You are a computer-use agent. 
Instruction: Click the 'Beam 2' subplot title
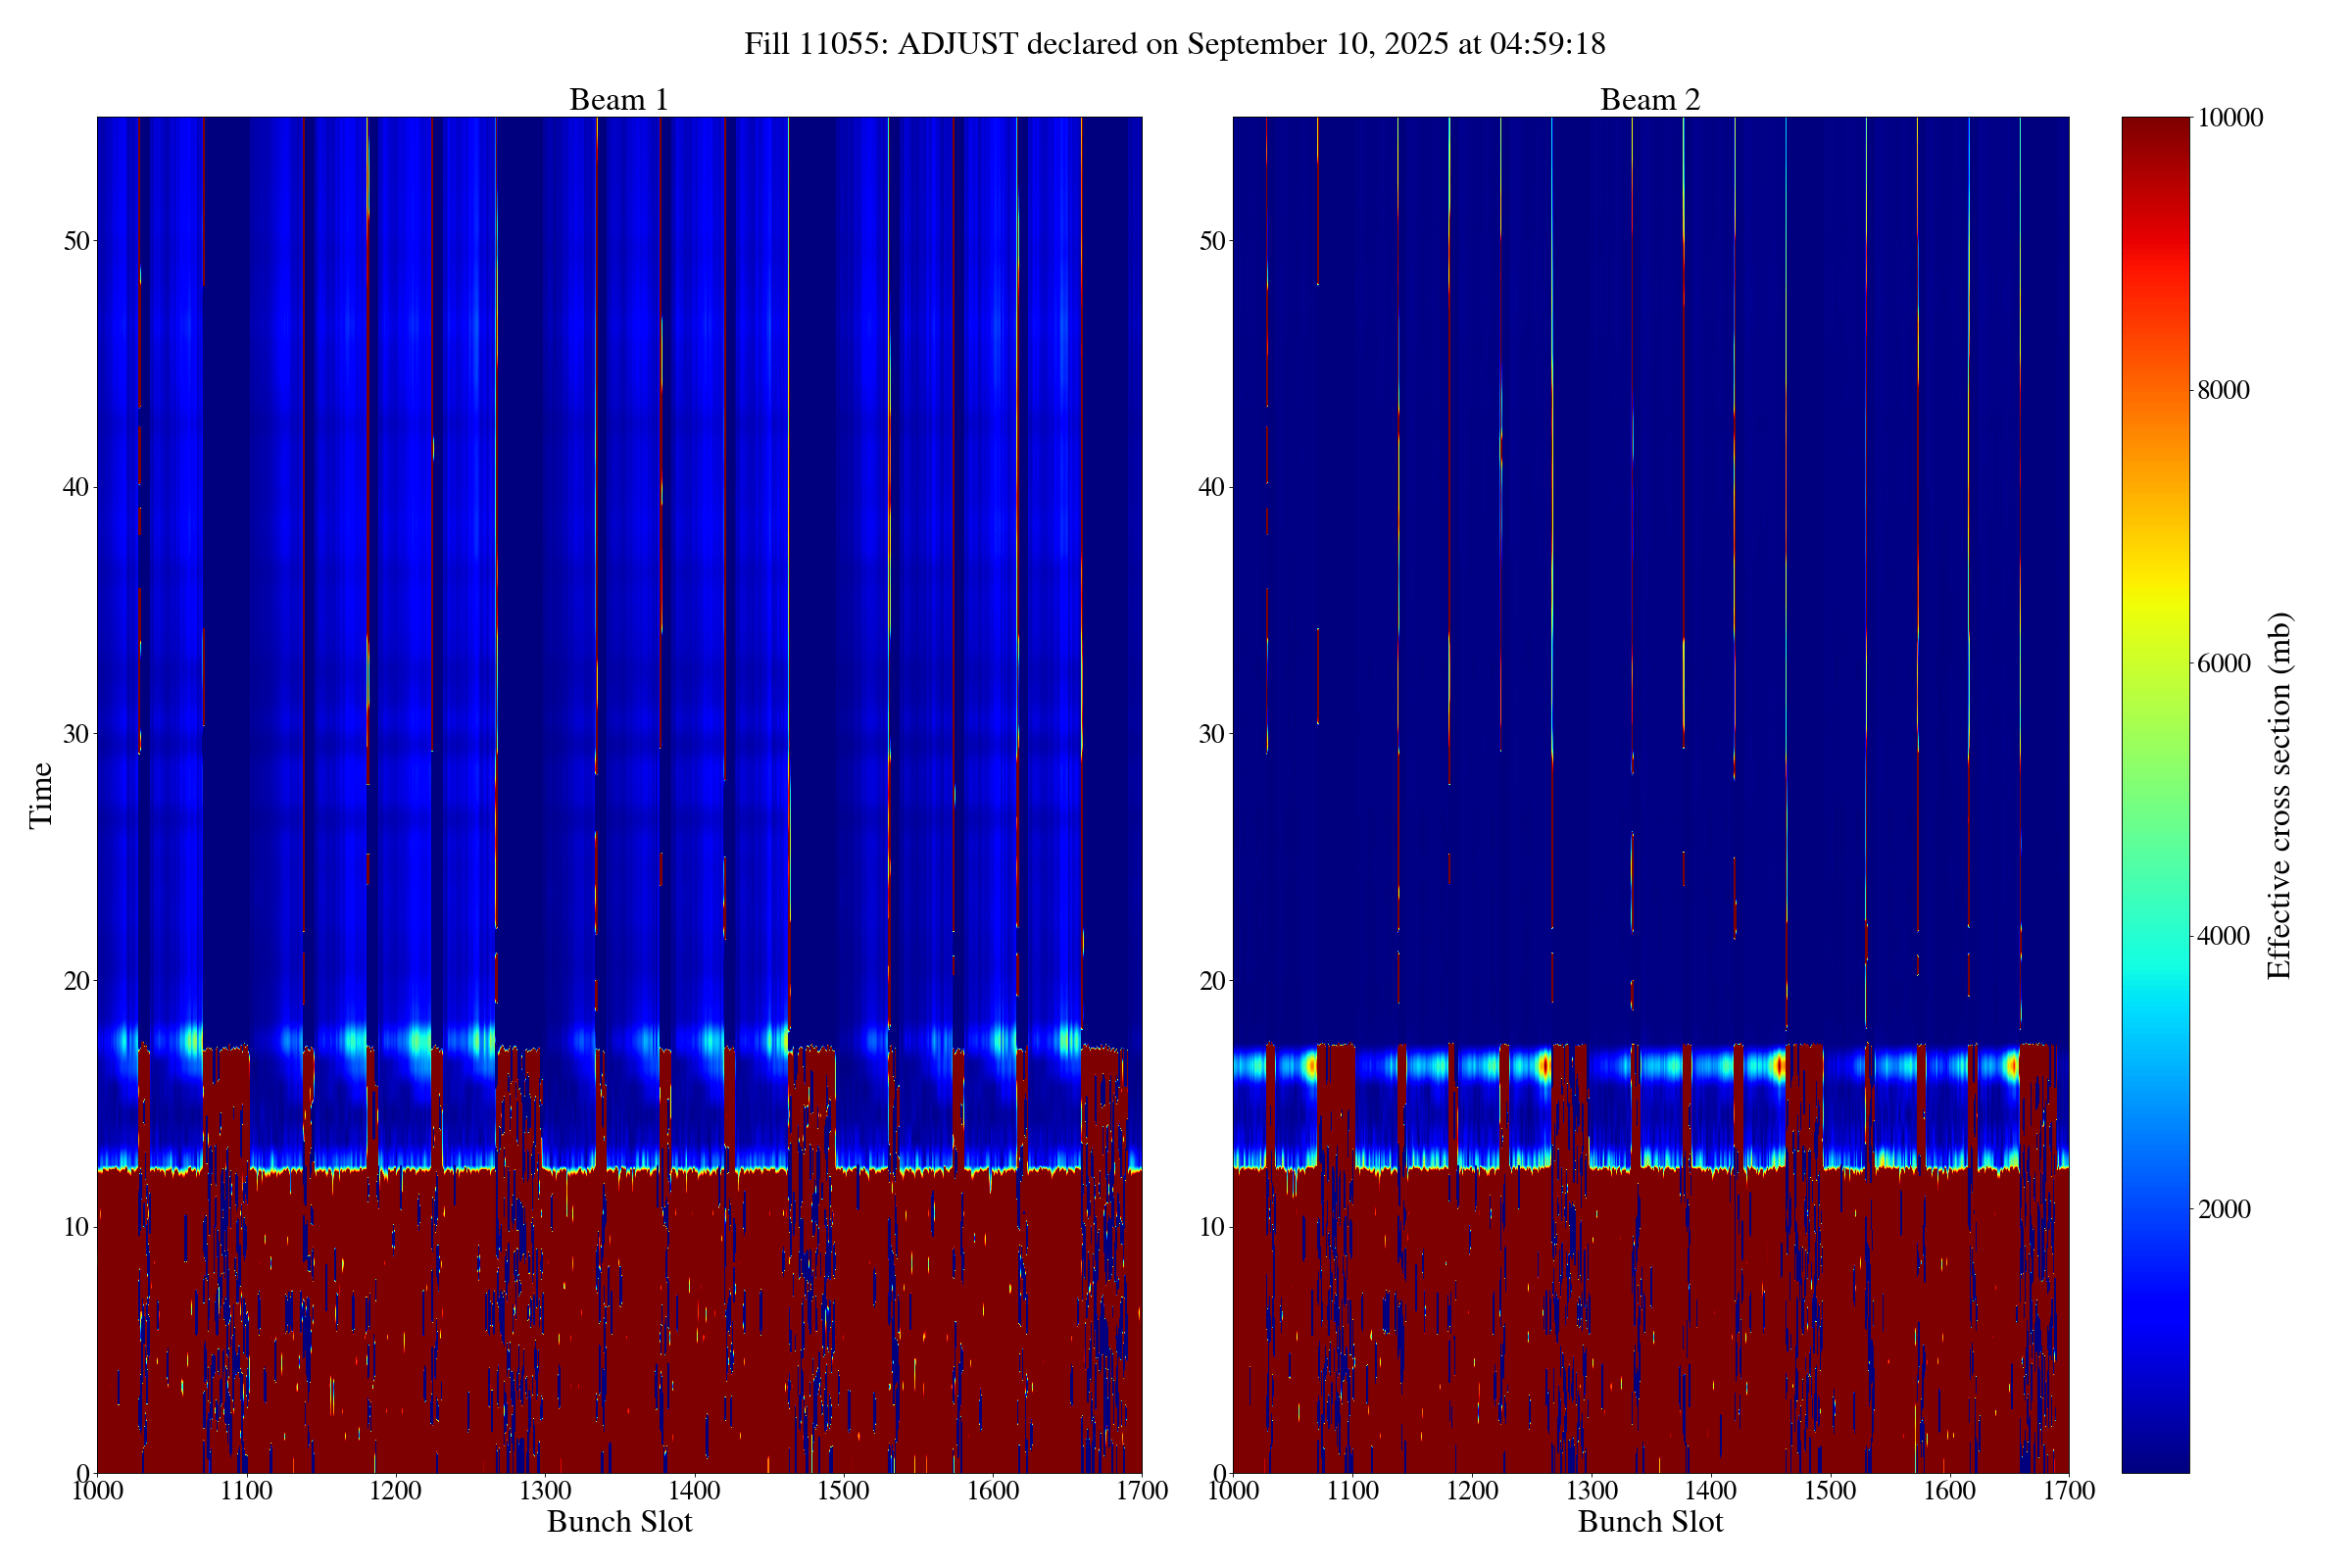(1650, 100)
